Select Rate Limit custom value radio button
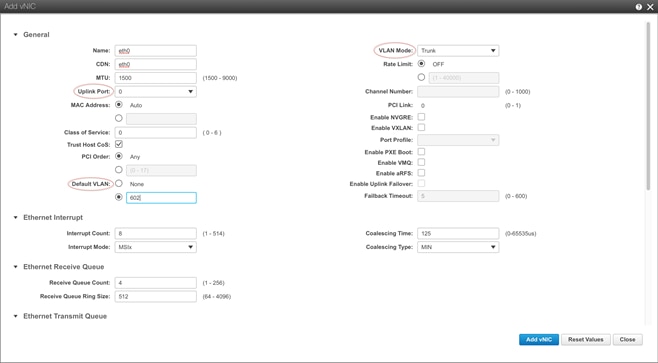Viewport: 658px width, 363px height. click(421, 77)
